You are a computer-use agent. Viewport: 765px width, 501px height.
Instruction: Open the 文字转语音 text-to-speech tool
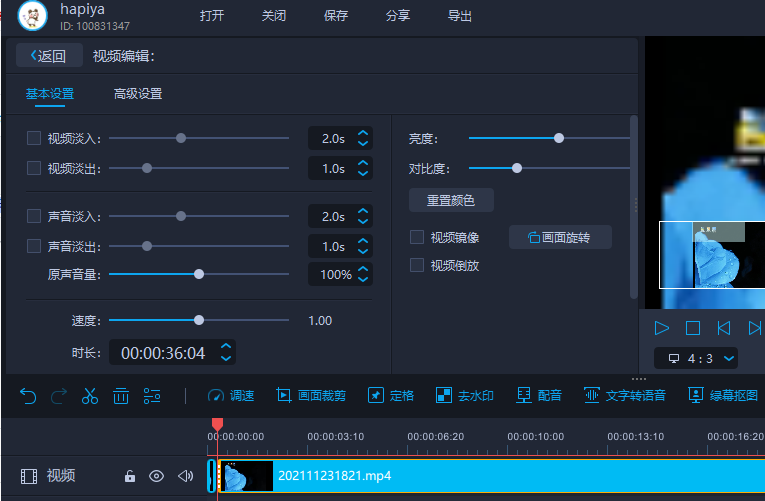624,396
